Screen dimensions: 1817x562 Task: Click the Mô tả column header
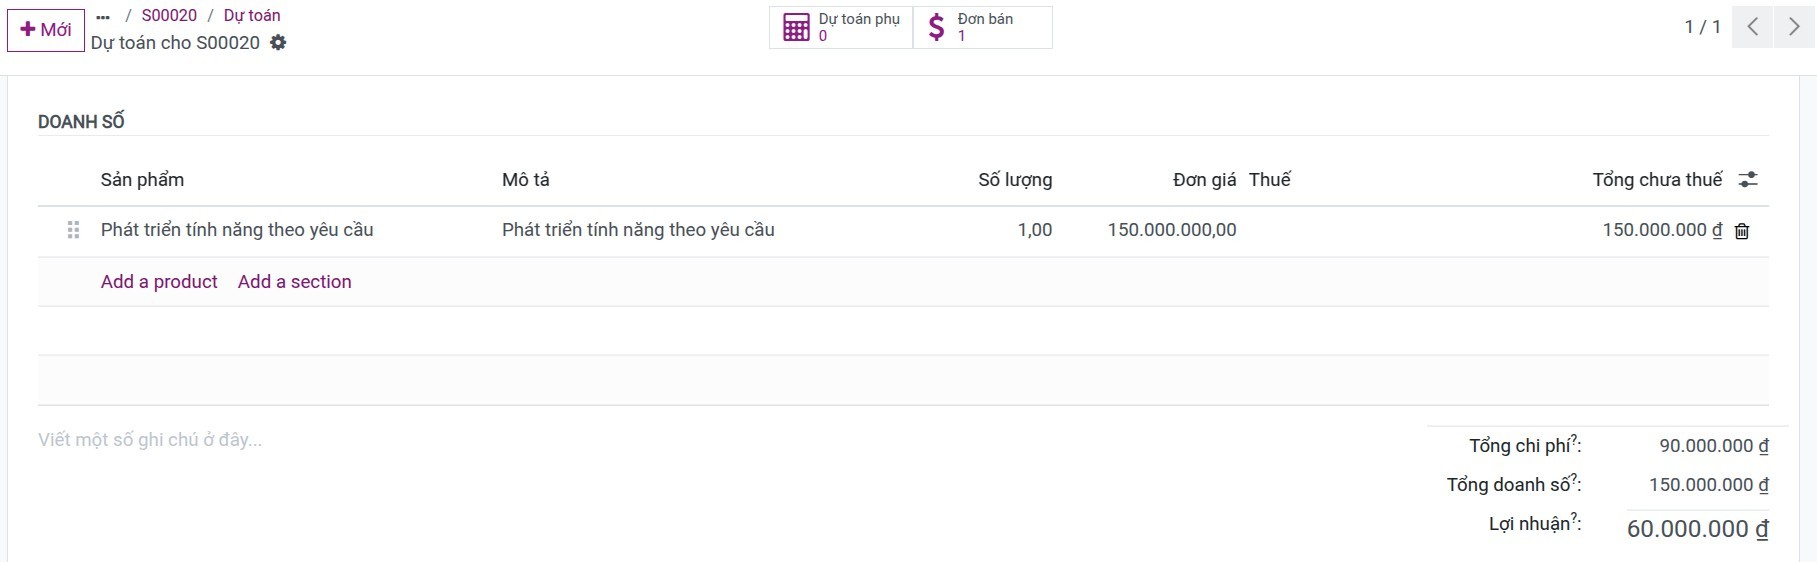click(x=526, y=180)
